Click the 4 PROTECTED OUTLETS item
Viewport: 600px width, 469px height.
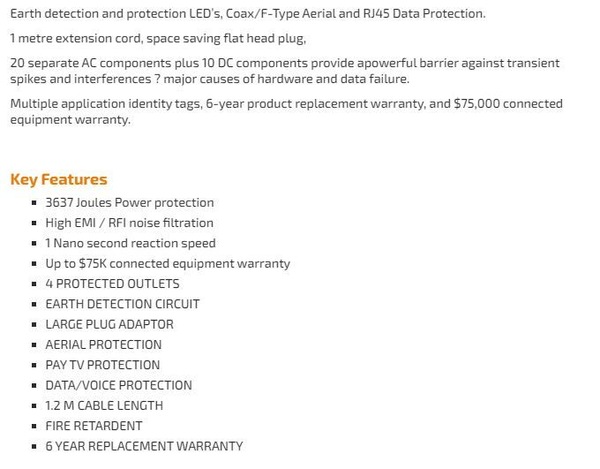[112, 283]
